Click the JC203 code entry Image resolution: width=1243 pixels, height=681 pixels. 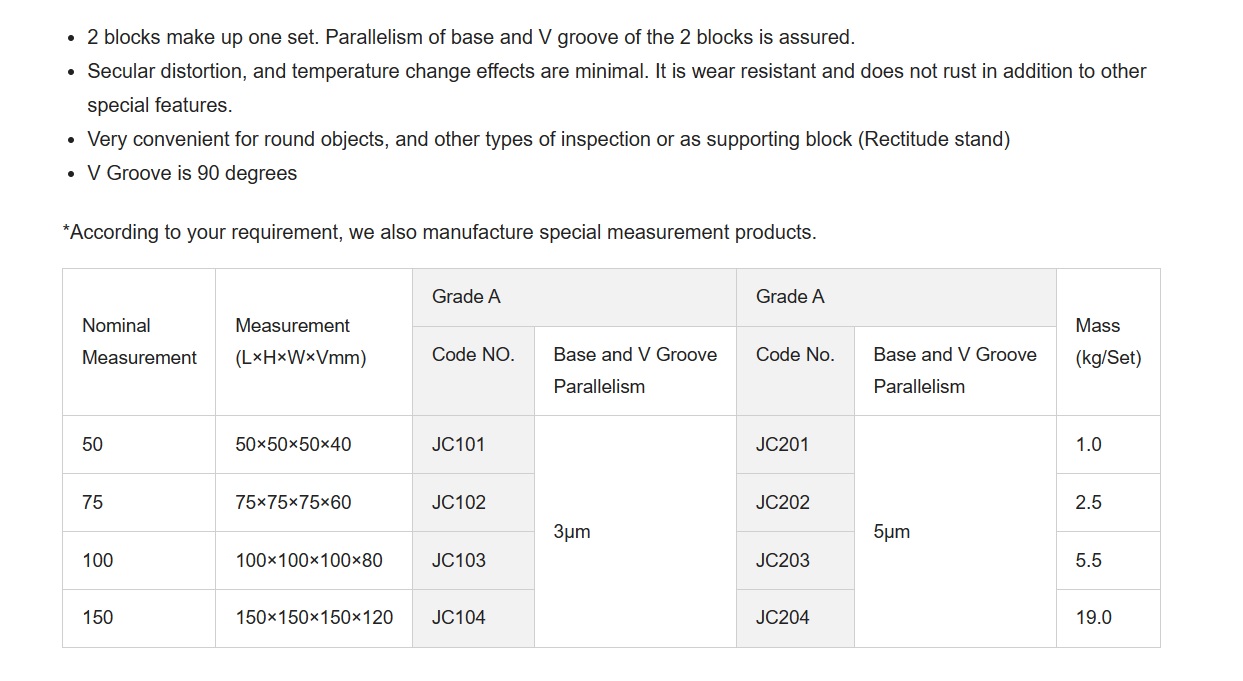[x=795, y=561]
